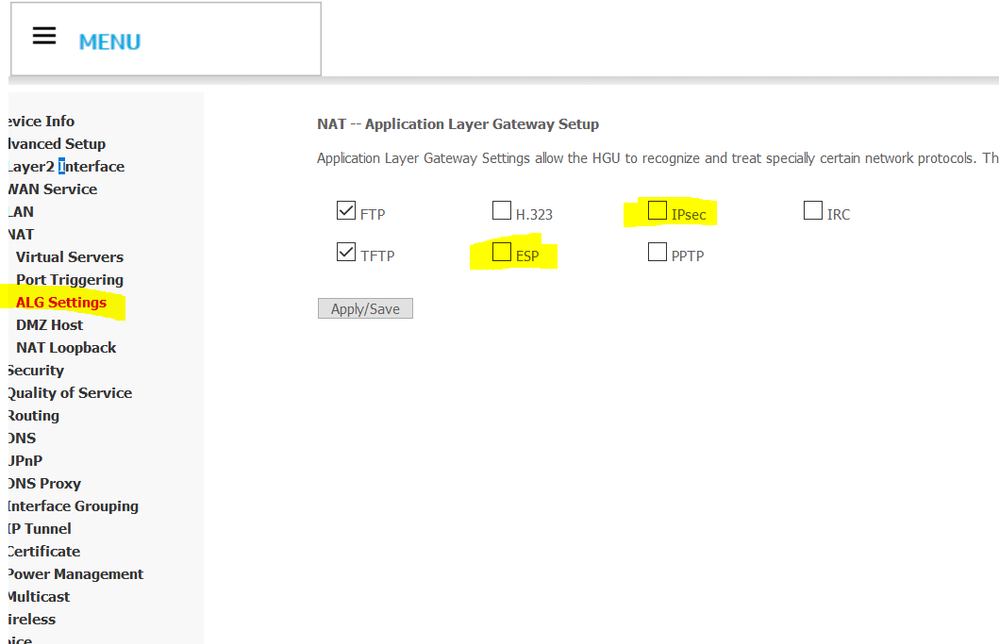Screen dimensions: 999x644
Task: Click the hamburger menu icon
Action: [x=44, y=36]
